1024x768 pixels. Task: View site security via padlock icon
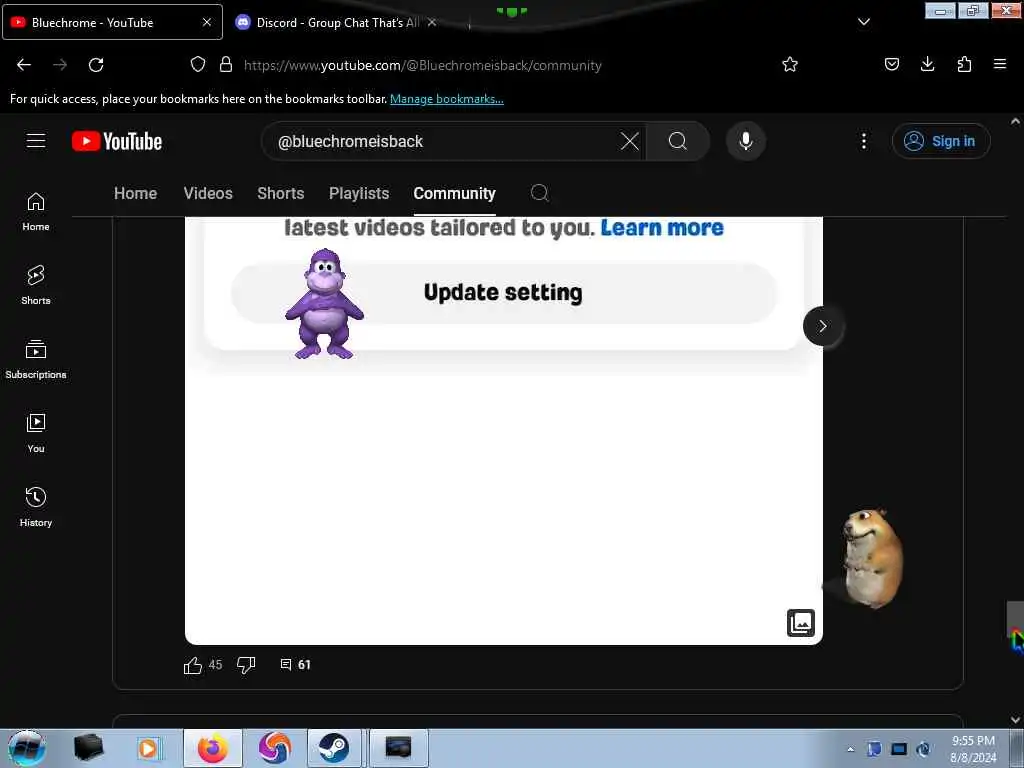[226, 65]
